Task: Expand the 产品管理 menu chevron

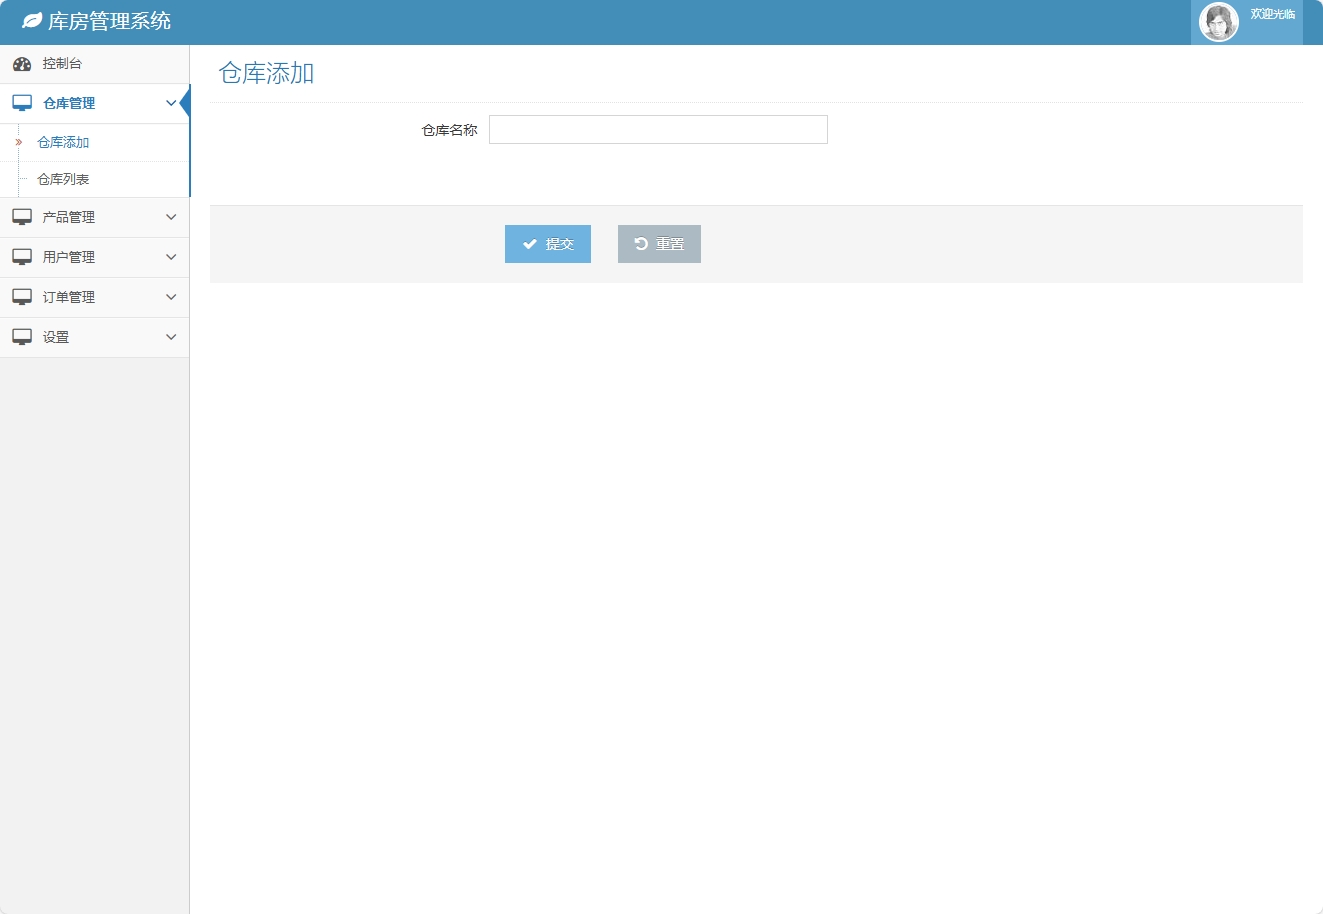Action: pos(171,217)
